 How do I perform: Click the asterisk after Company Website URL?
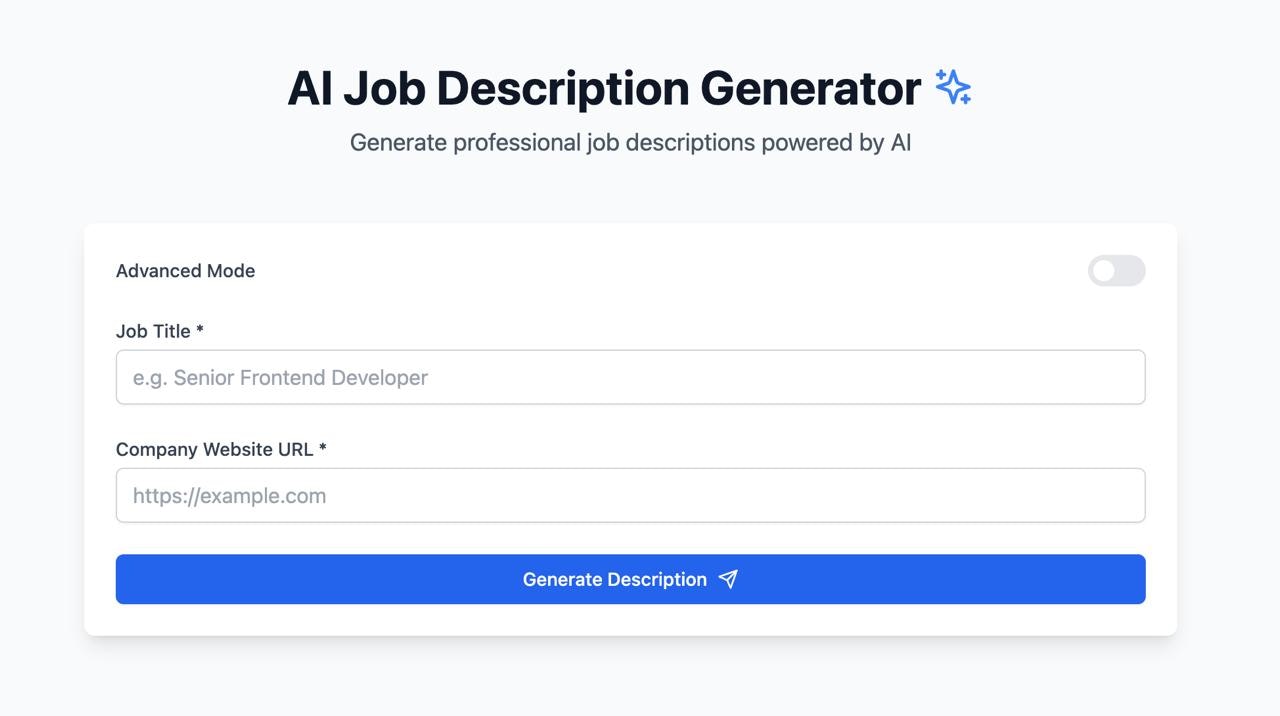pos(323,449)
